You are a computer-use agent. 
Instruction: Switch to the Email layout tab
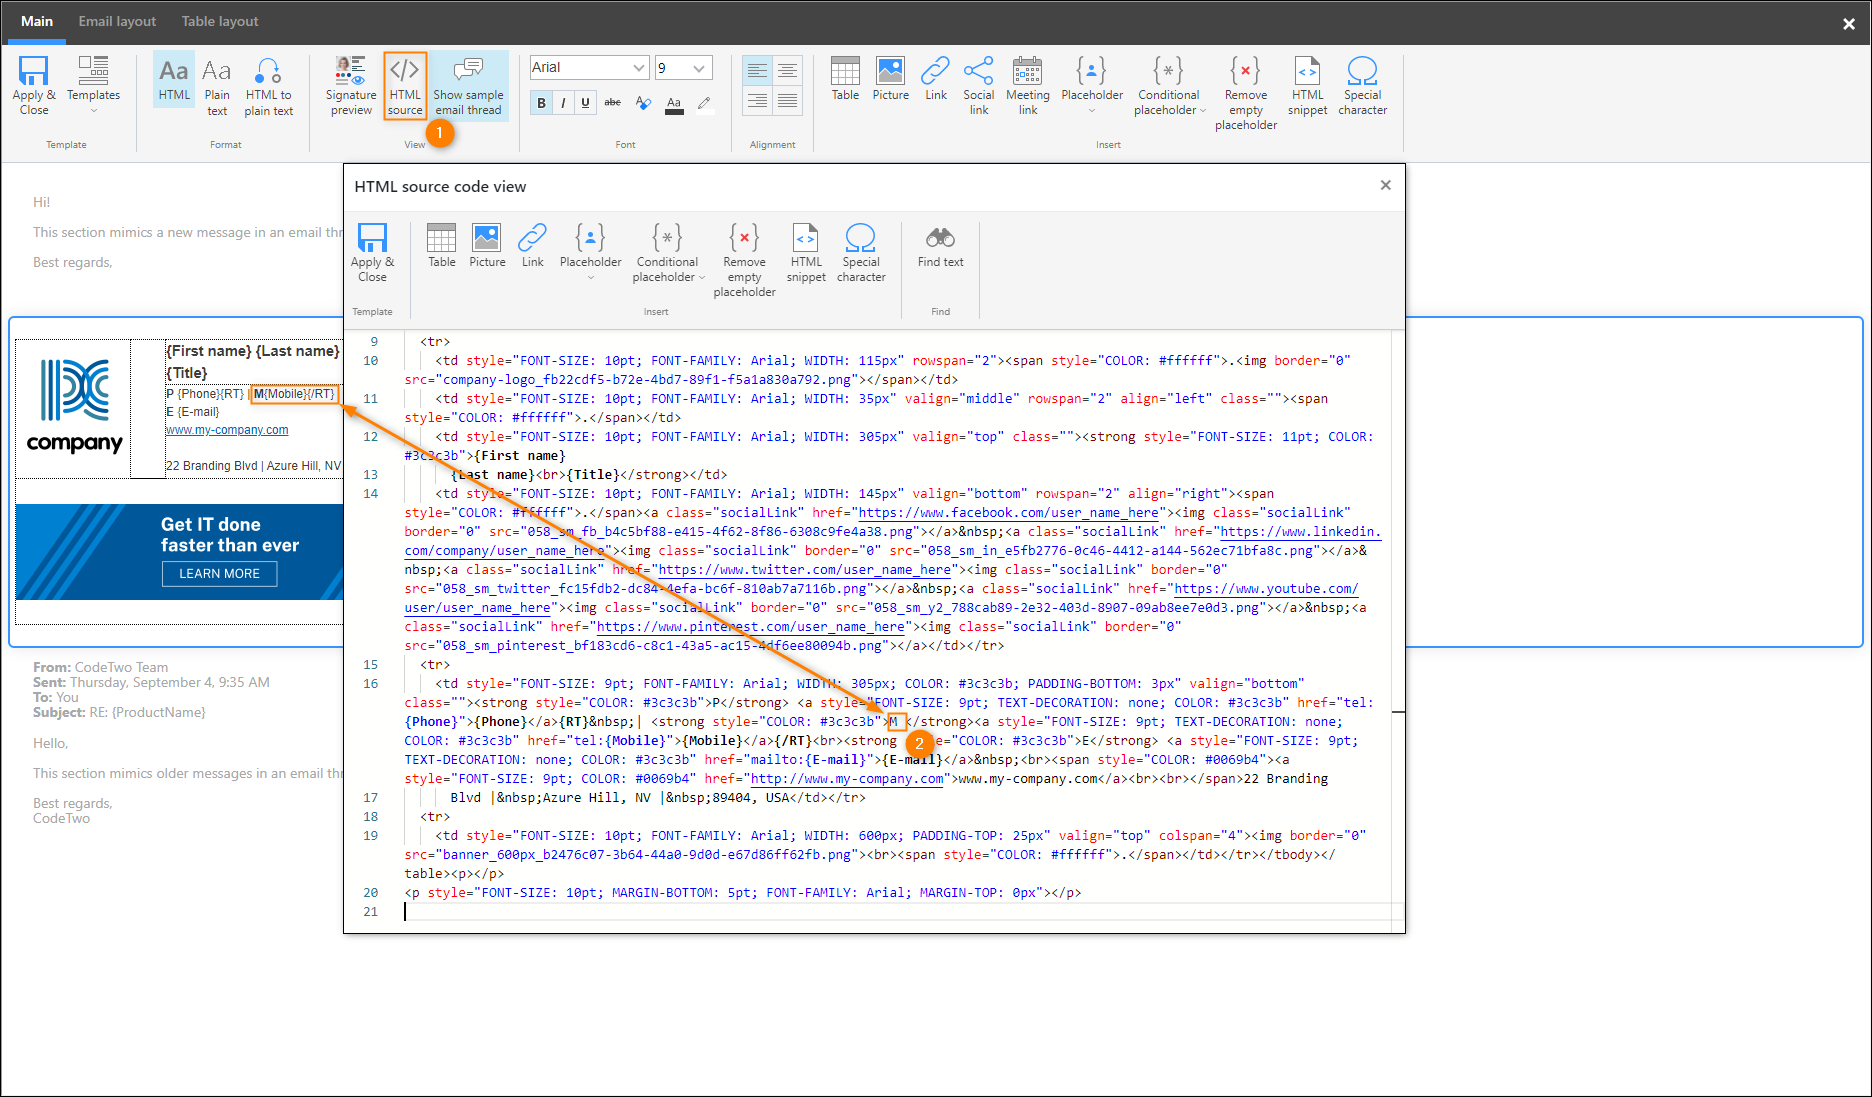pos(117,21)
